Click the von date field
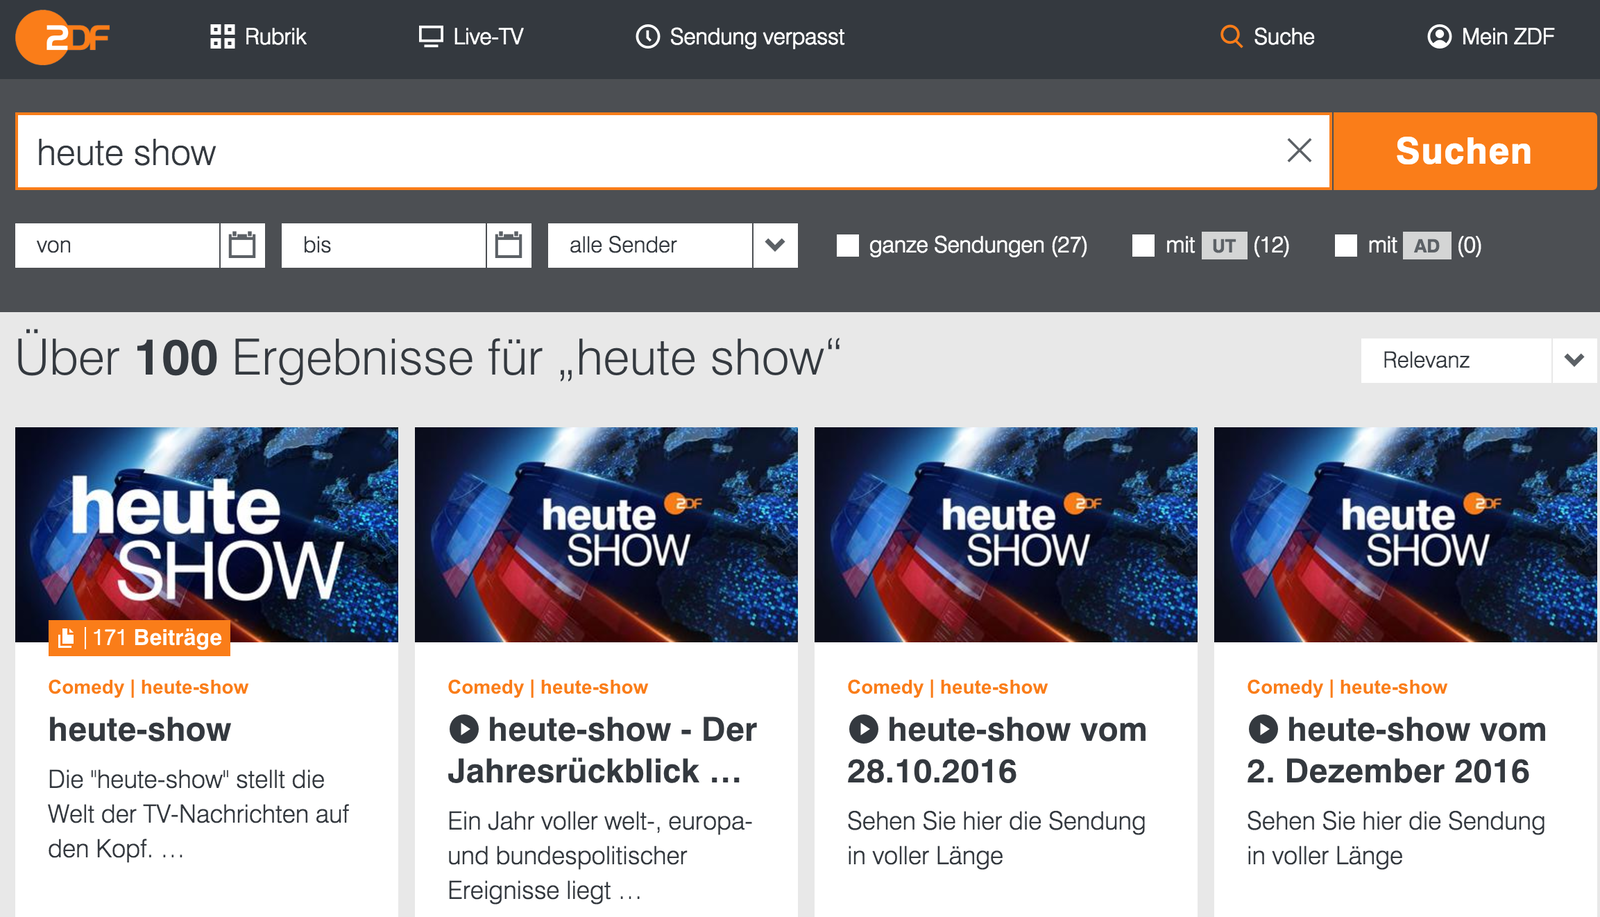 (x=118, y=245)
